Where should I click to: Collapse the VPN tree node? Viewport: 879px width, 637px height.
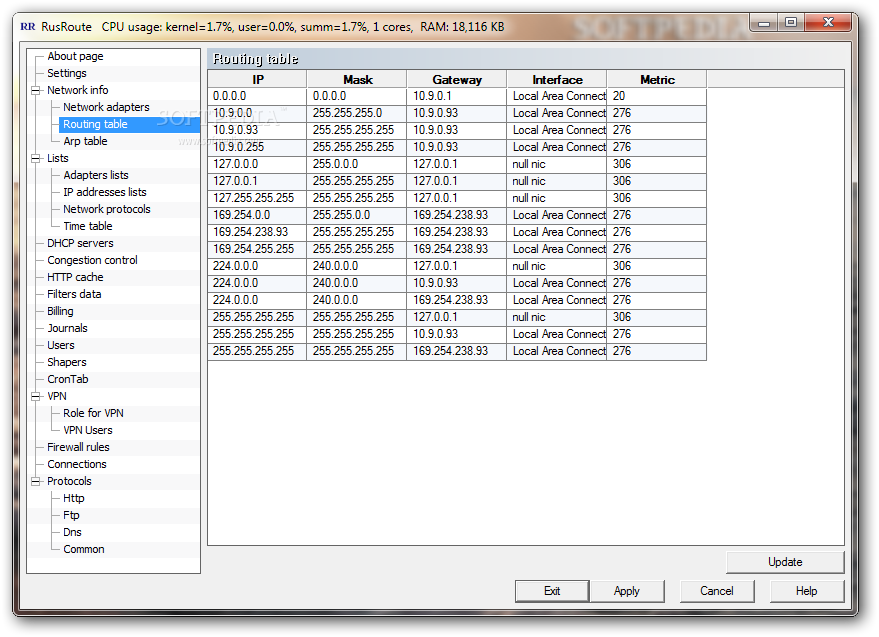coord(36,396)
